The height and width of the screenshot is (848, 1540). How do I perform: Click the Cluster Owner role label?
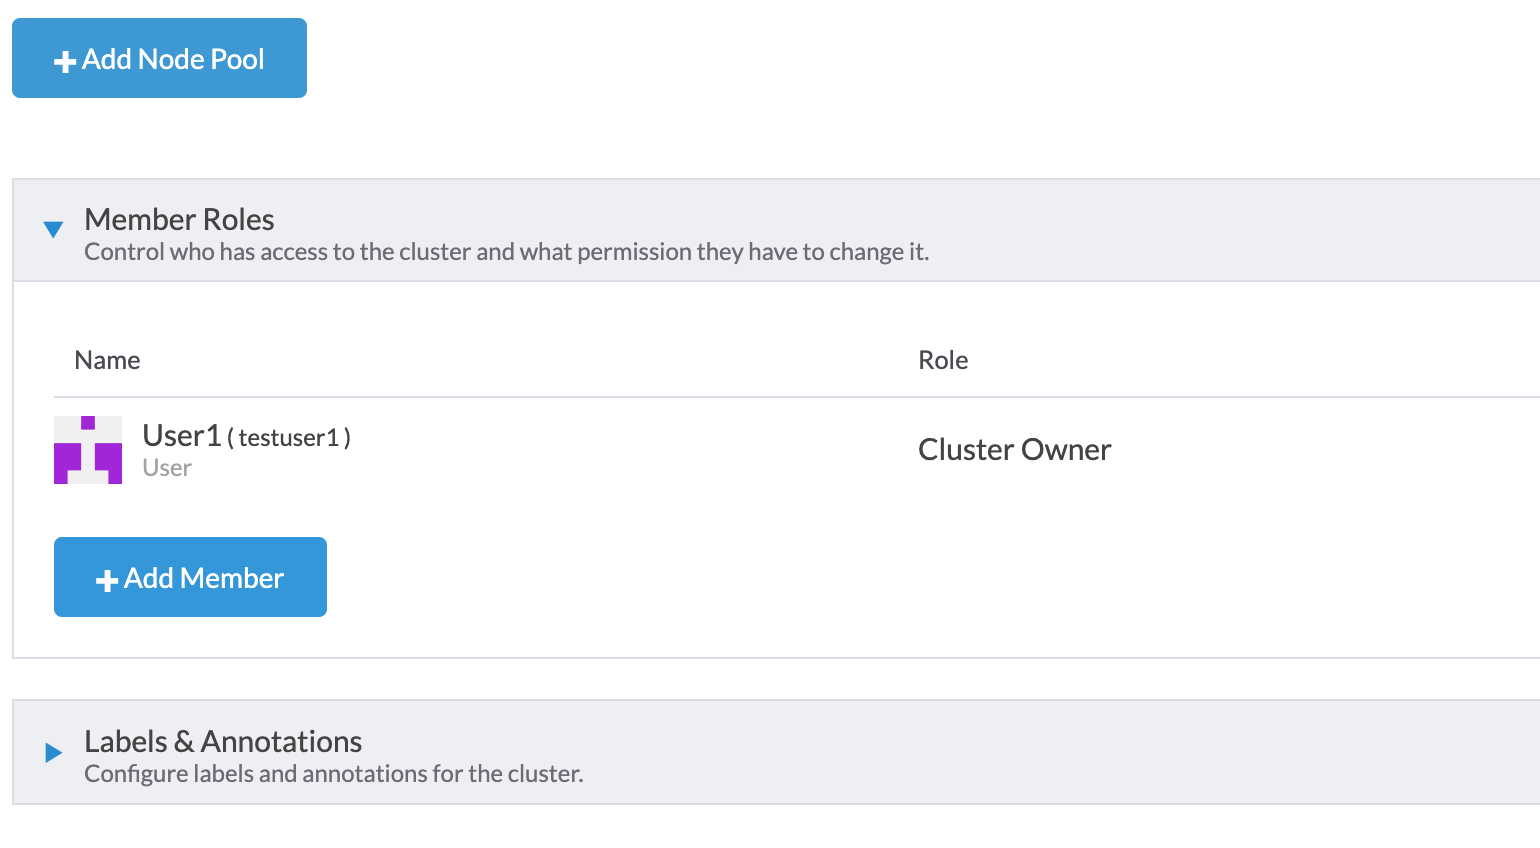tap(1015, 450)
